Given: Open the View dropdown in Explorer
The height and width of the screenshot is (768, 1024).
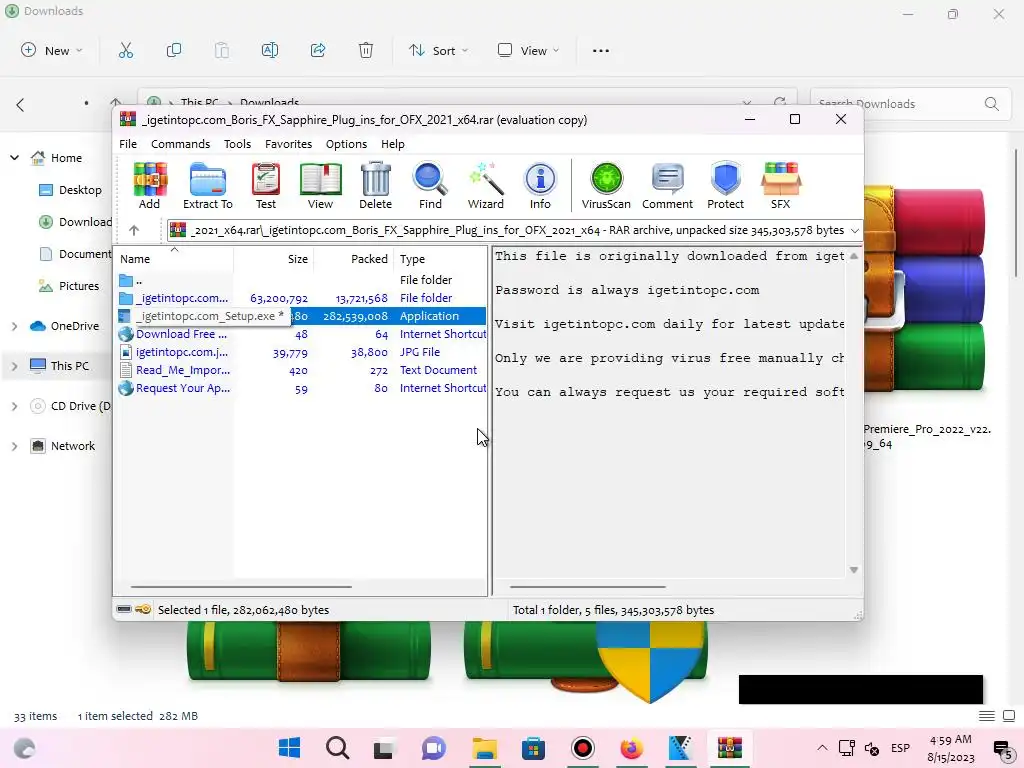Looking at the screenshot, I should pyautogui.click(x=528, y=50).
